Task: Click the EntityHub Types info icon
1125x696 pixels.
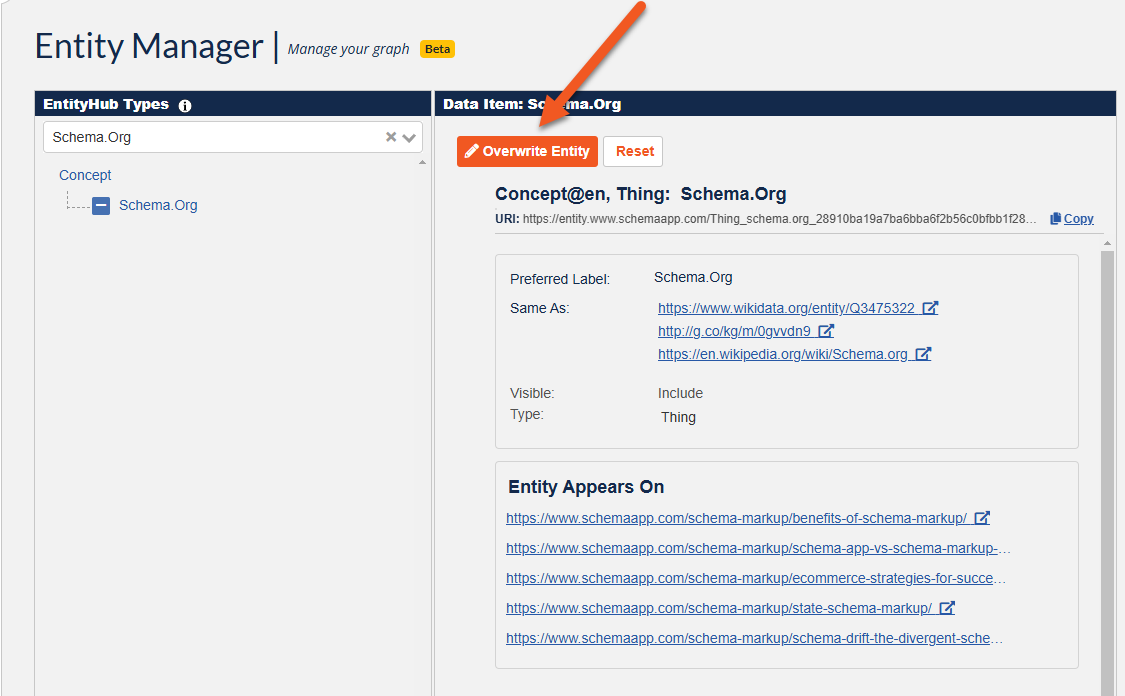Action: click(184, 105)
